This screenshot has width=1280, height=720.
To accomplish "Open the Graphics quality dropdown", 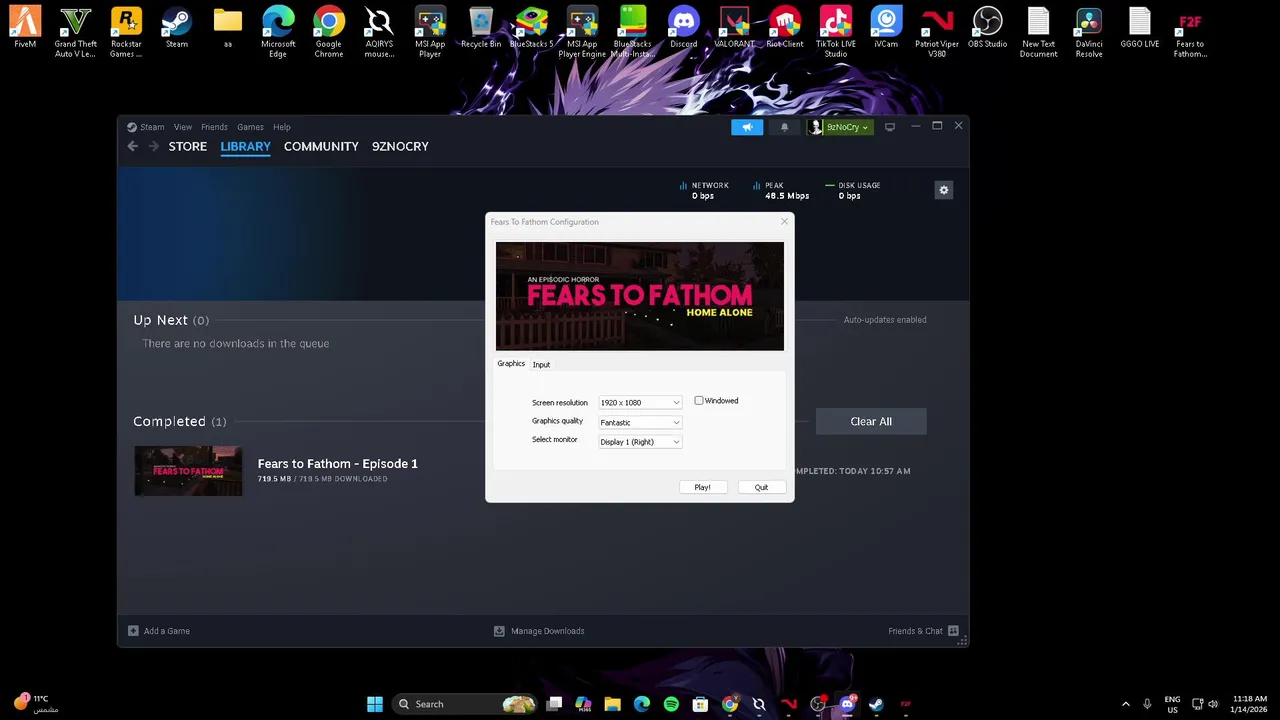I will [640, 422].
